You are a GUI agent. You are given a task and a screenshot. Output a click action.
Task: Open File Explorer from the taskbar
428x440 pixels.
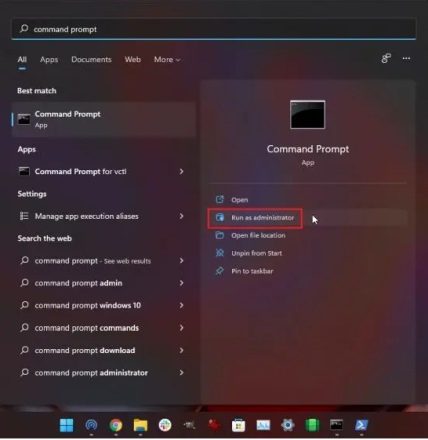140,425
